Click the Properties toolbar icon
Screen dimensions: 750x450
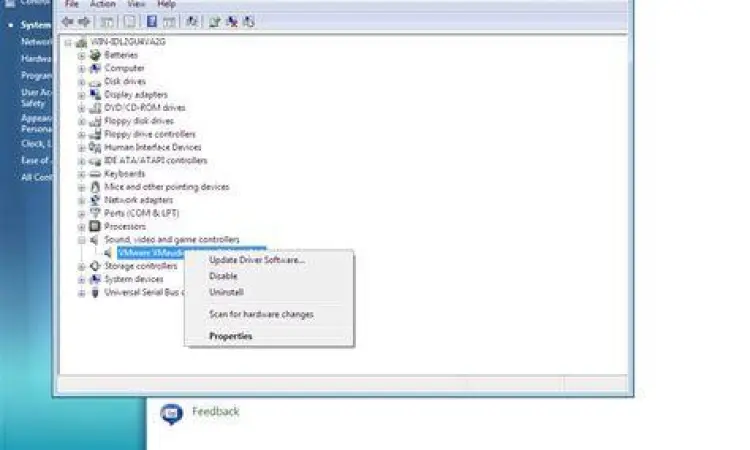130,22
